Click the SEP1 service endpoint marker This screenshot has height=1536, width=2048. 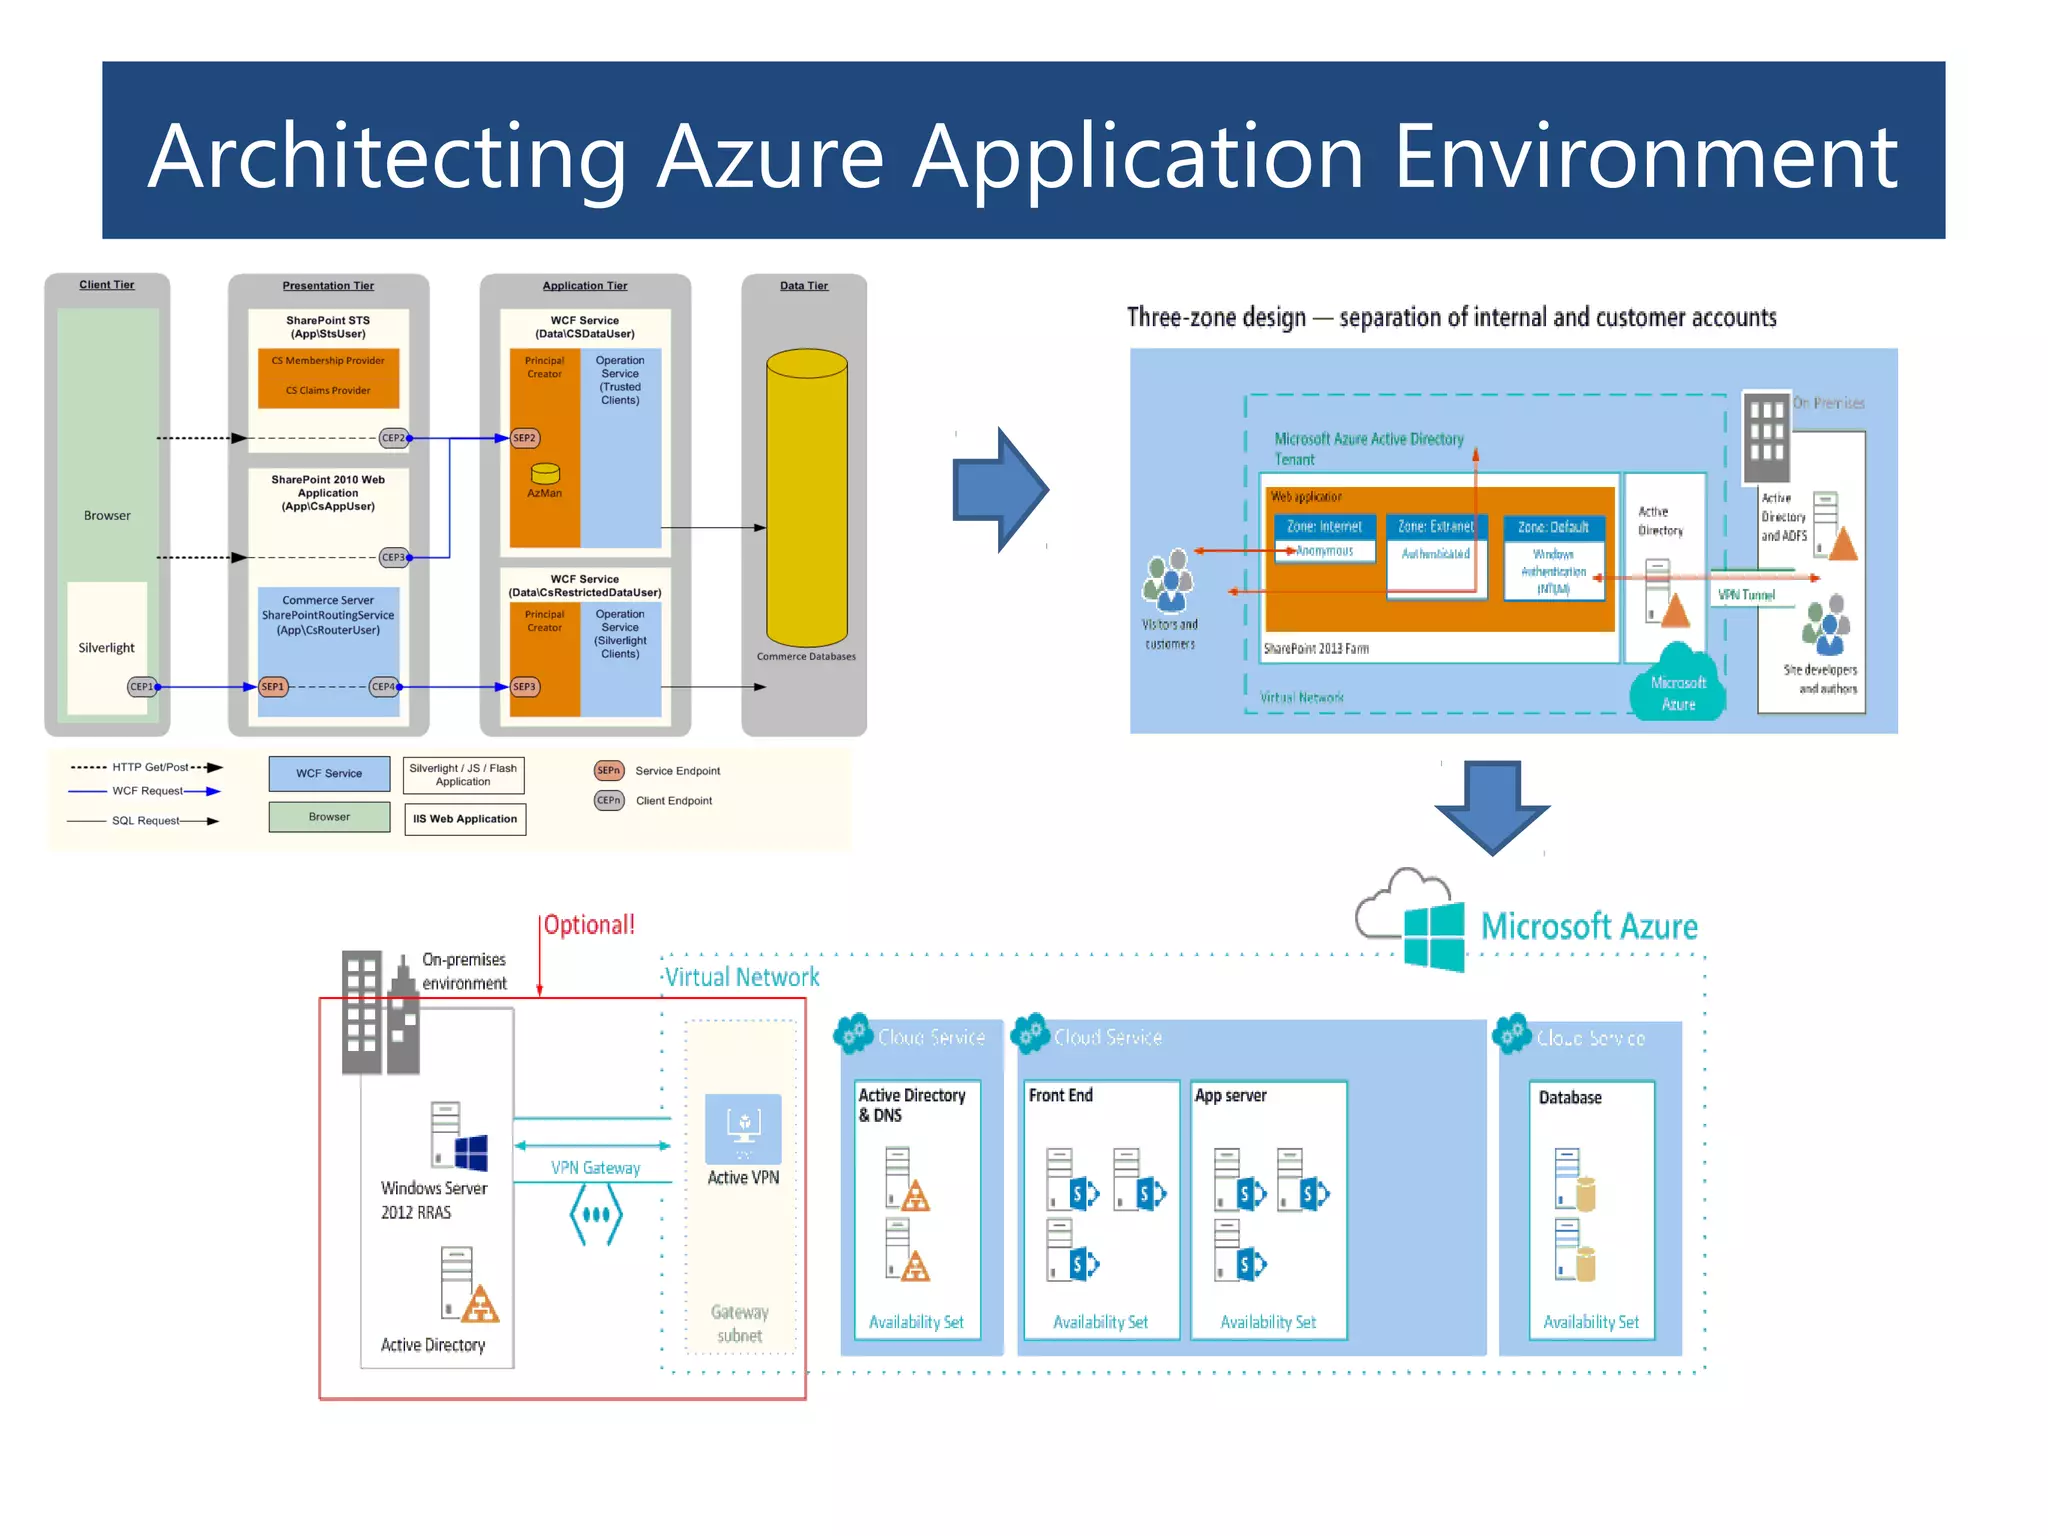coord(273,687)
